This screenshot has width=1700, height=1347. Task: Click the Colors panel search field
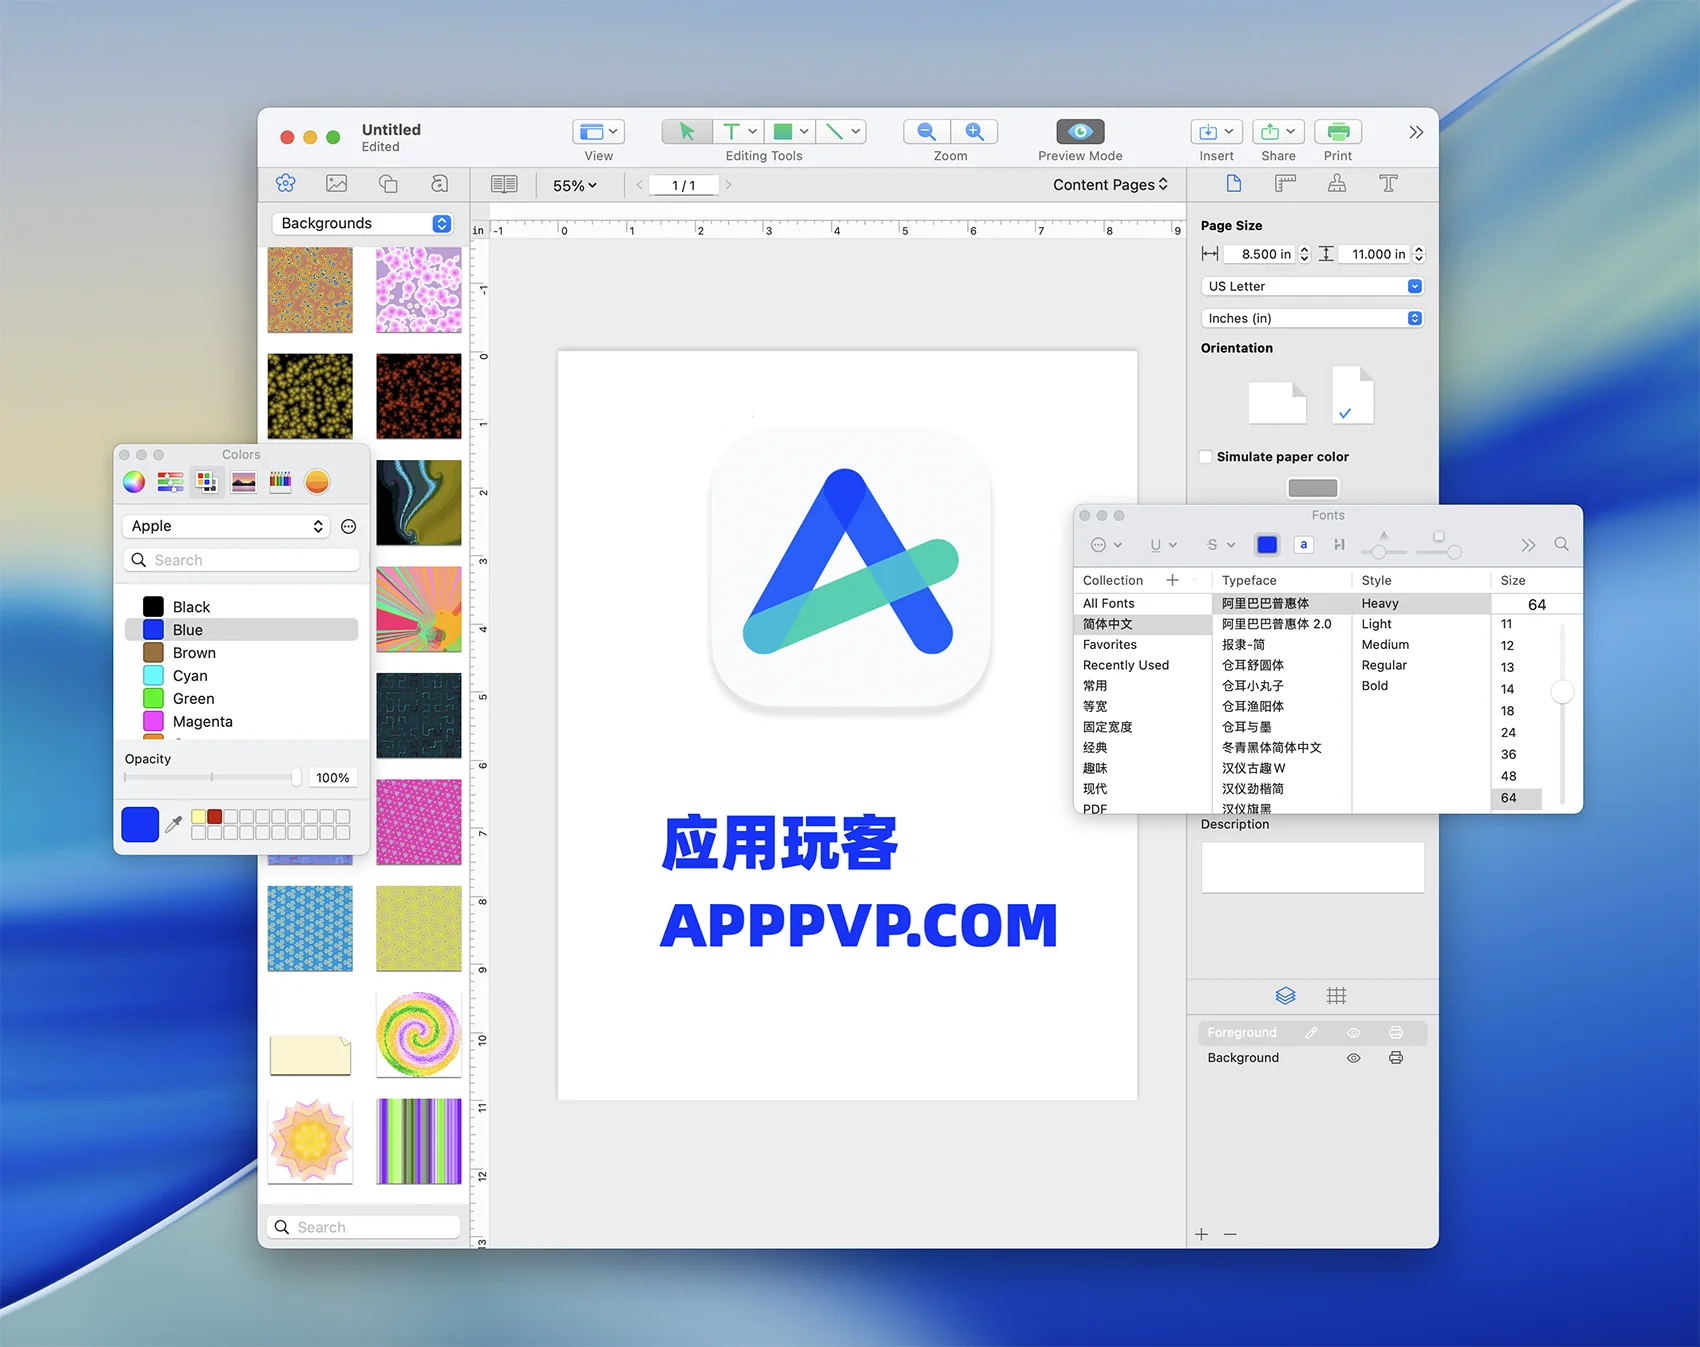click(x=241, y=560)
